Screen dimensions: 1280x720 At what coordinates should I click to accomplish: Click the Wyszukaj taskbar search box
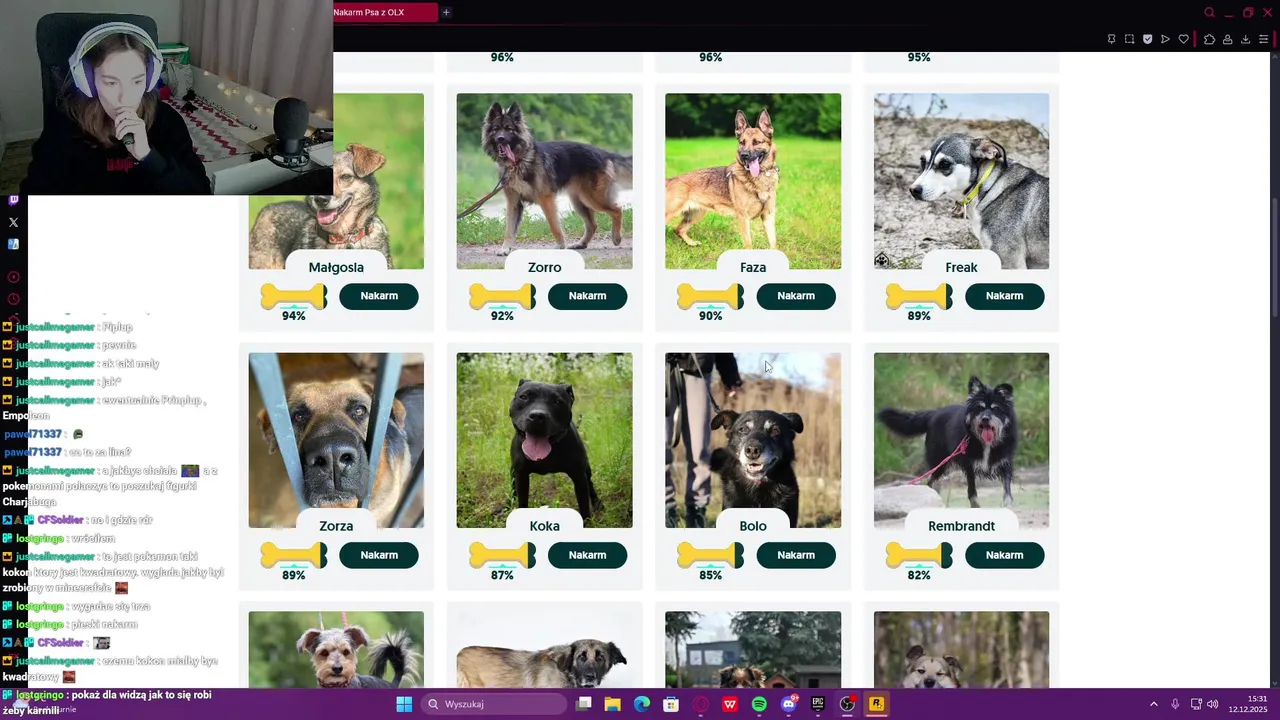[x=494, y=704]
